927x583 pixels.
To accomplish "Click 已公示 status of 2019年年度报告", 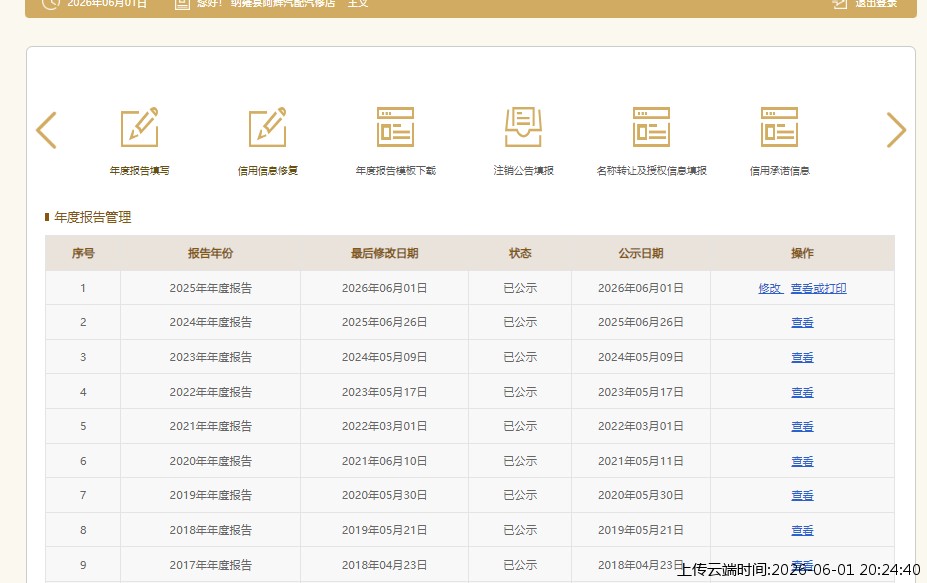I will [x=520, y=495].
